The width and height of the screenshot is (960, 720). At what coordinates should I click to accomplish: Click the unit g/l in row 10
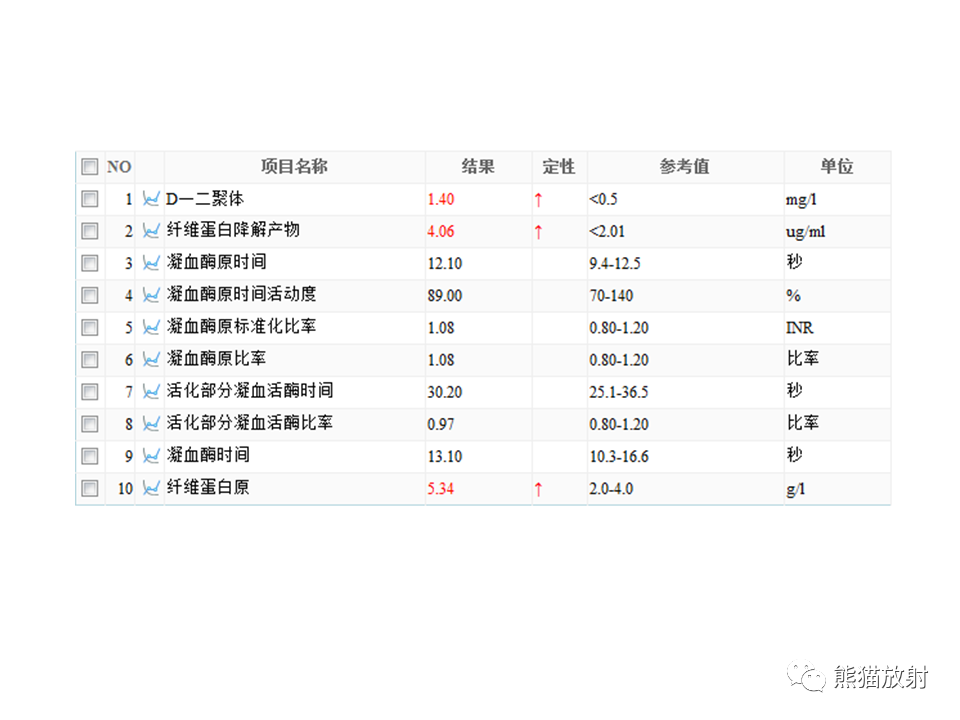(796, 489)
